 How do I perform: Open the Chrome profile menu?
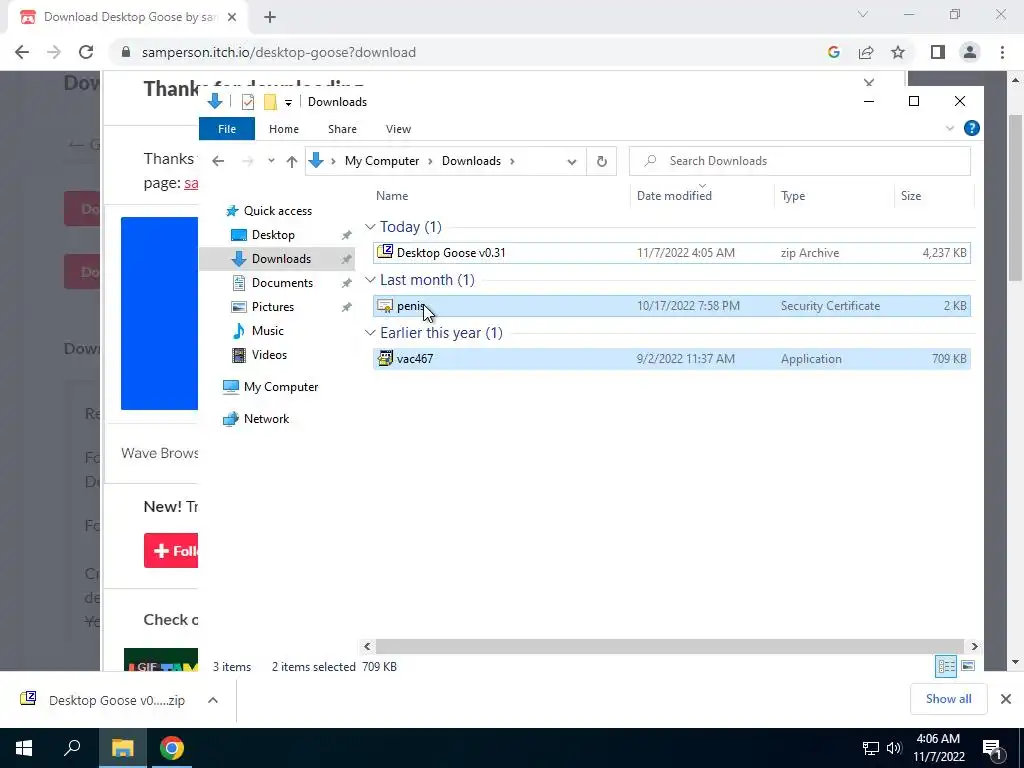coord(970,52)
